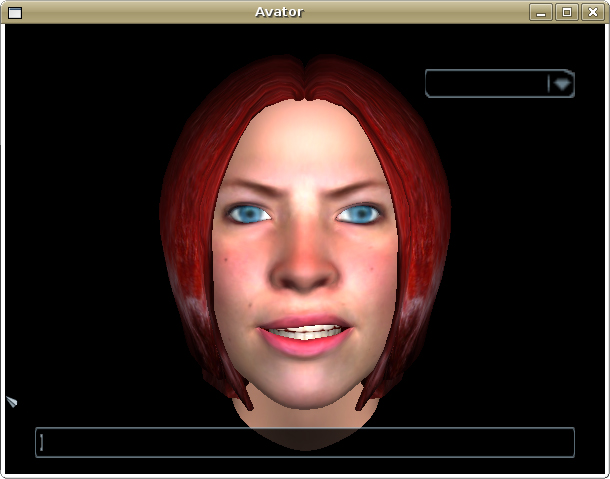Open the dropdown arrow in the combo box
This screenshot has width=610, height=479.
(562, 84)
